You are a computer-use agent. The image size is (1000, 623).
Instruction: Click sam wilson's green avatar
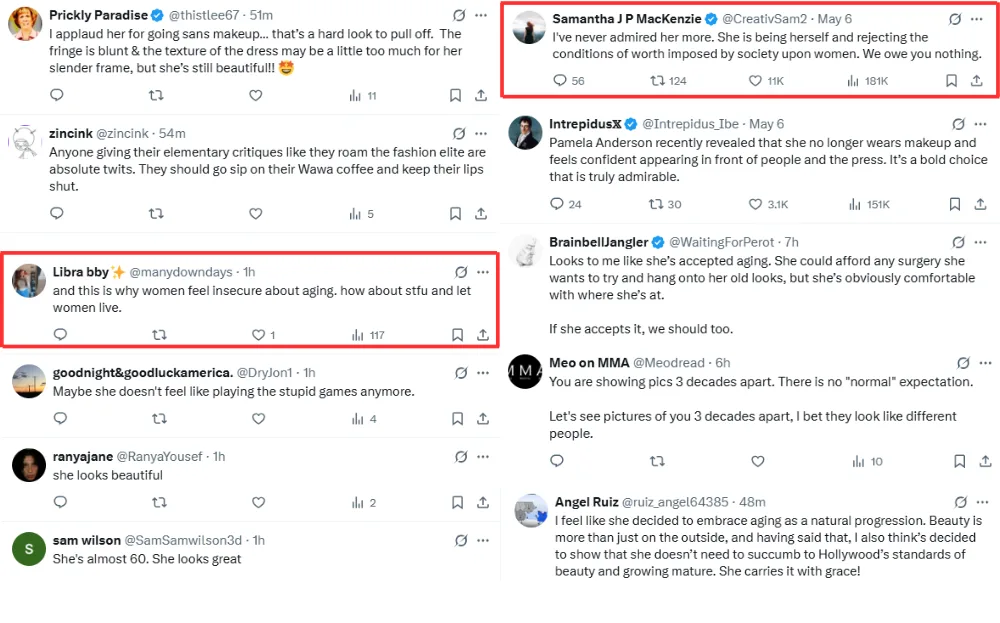click(28, 549)
